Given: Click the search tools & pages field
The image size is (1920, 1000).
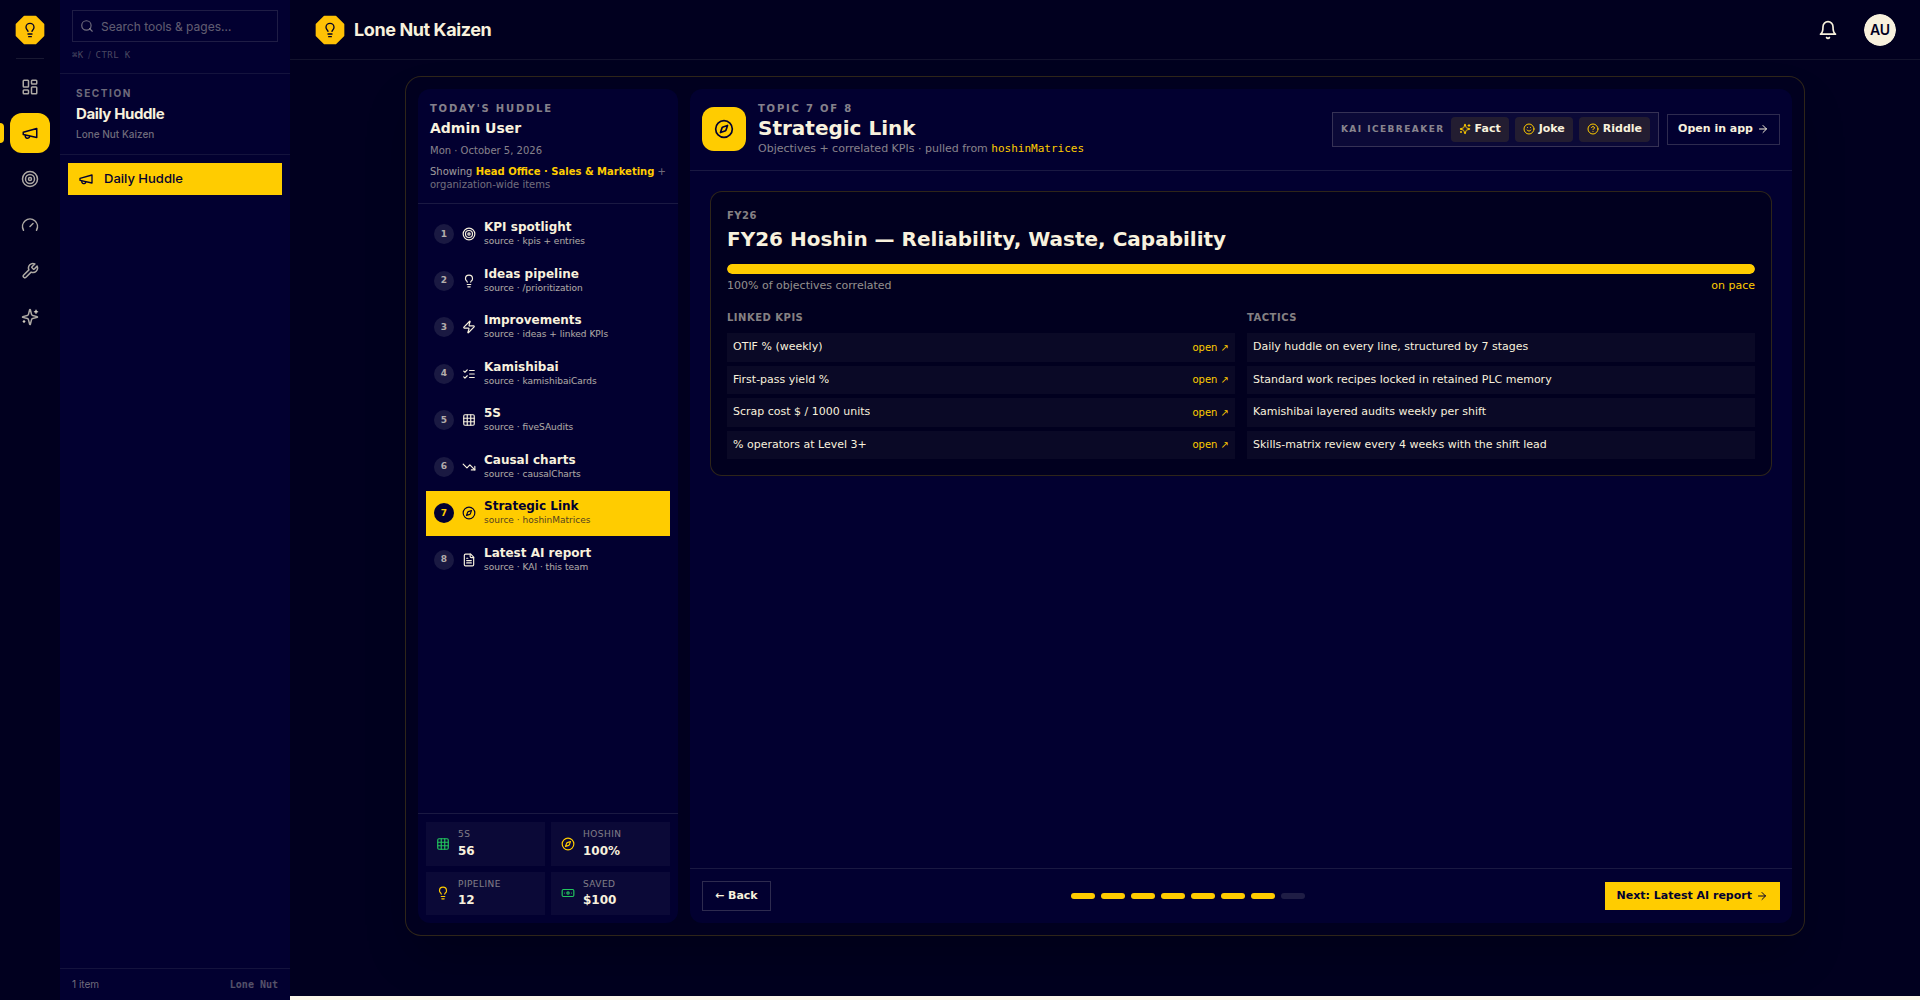Looking at the screenshot, I should click(175, 26).
